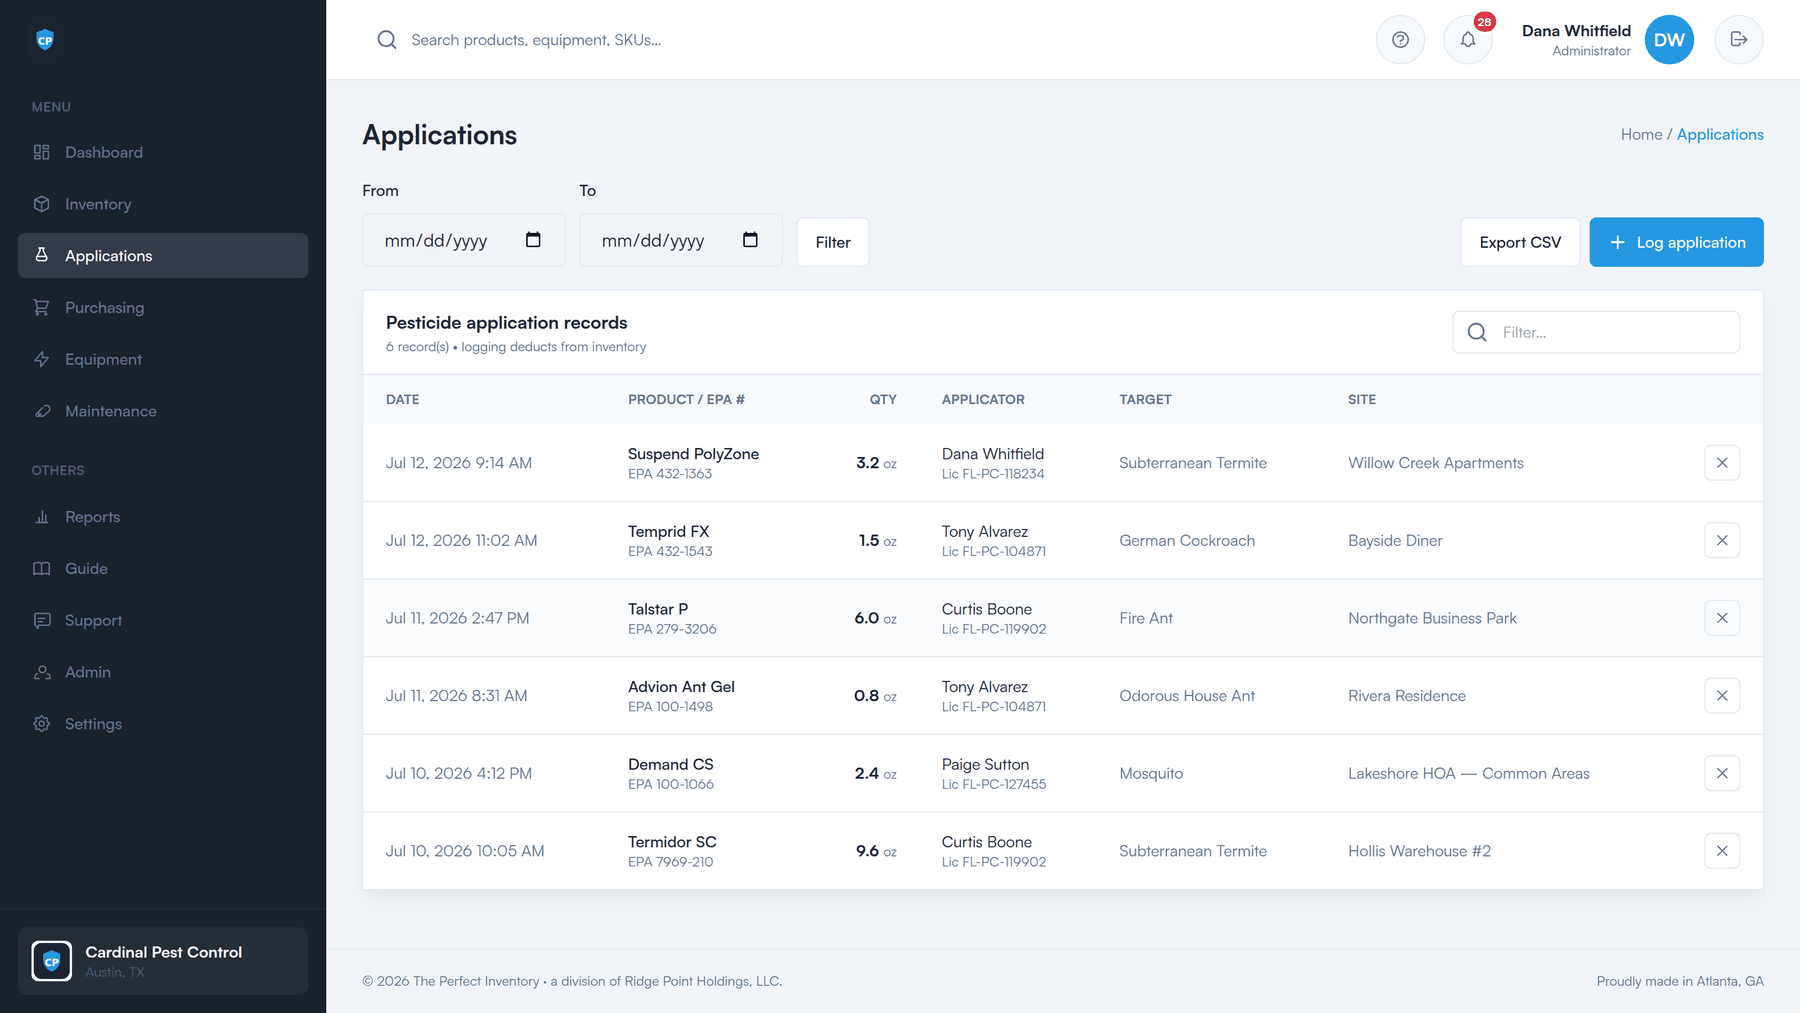Image resolution: width=1800 pixels, height=1013 pixels.
Task: Click Log application button
Action: [x=1676, y=242]
